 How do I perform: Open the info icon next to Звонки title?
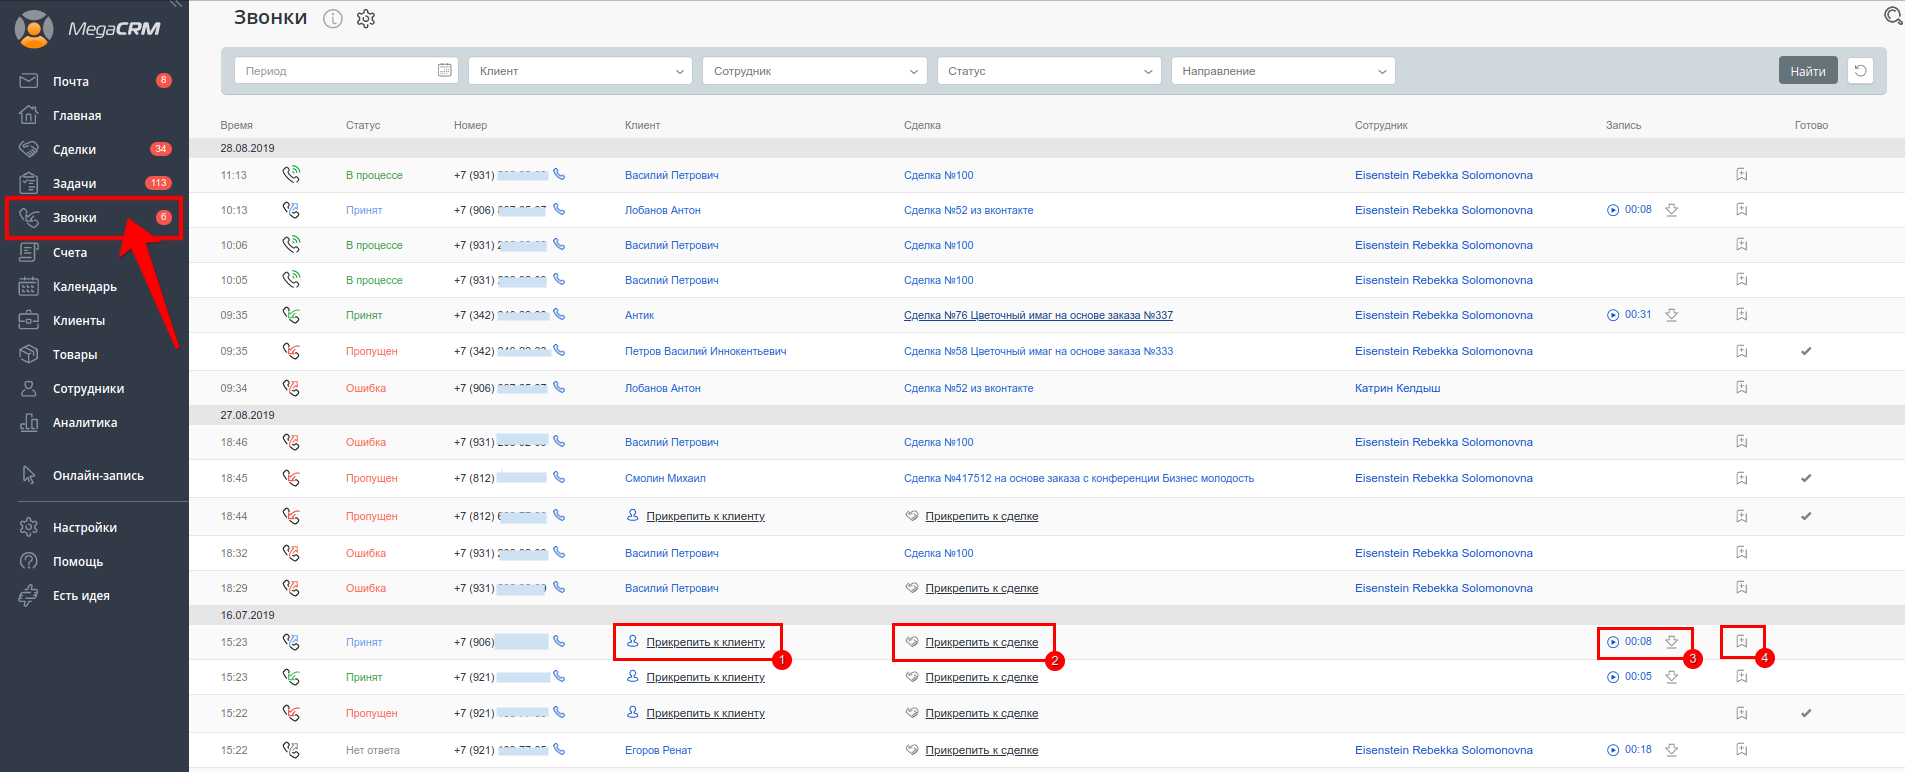[x=333, y=18]
